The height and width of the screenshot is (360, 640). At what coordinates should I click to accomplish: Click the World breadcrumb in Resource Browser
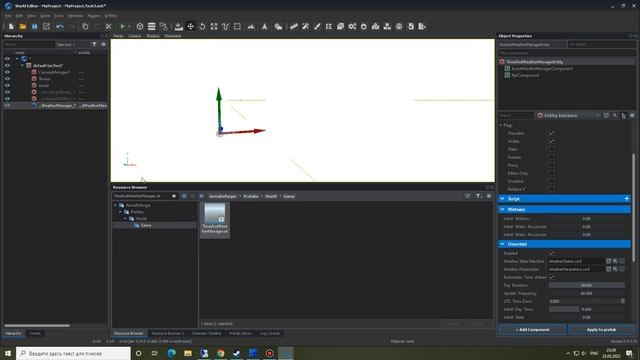(271, 196)
